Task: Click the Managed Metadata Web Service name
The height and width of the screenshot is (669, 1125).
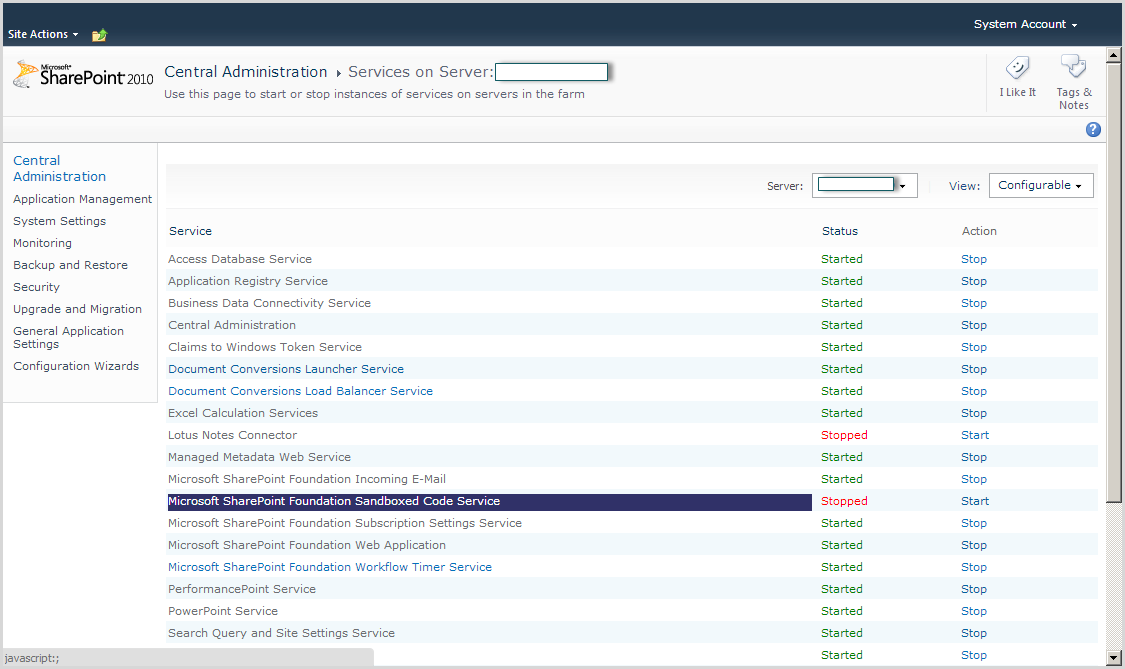Action: click(x=260, y=457)
